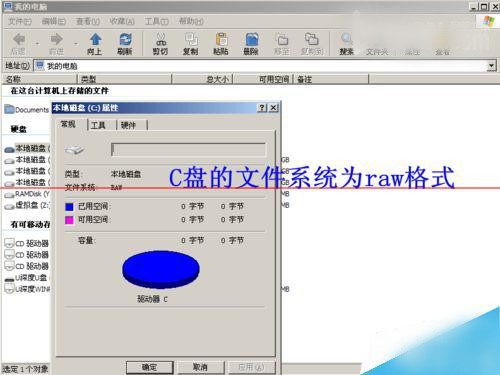Select the RAMDisk (Y drive entry
This screenshot has height=375, width=500.
(27, 194)
